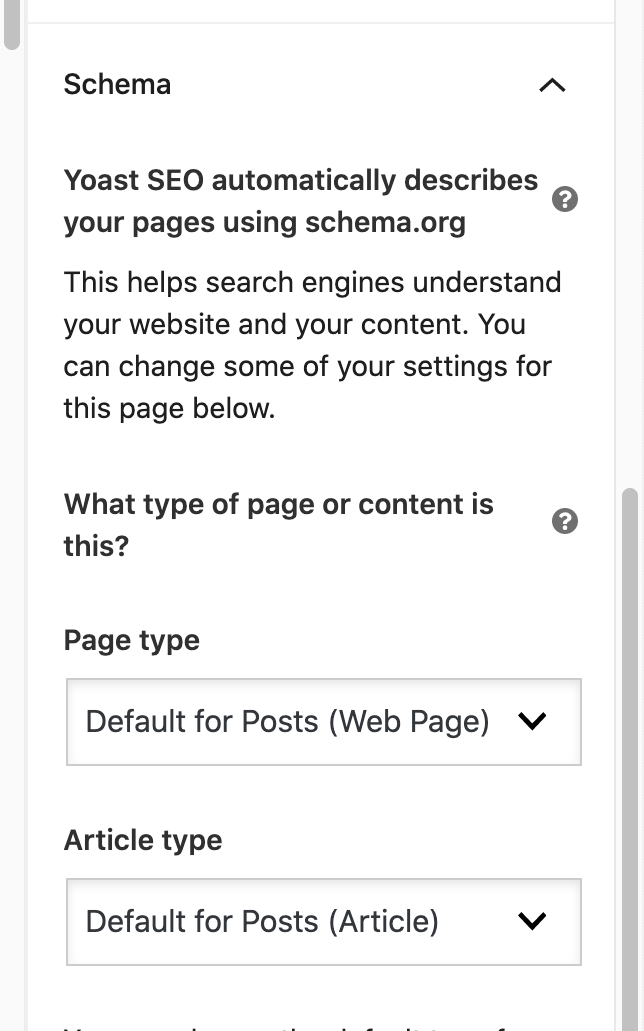Click help icon beside schema.org heading

[x=565, y=200]
